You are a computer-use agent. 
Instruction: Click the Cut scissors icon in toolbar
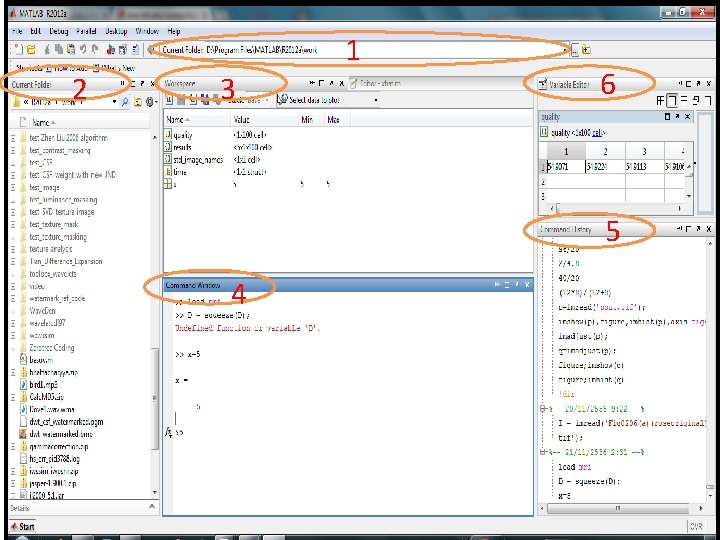coord(47,50)
